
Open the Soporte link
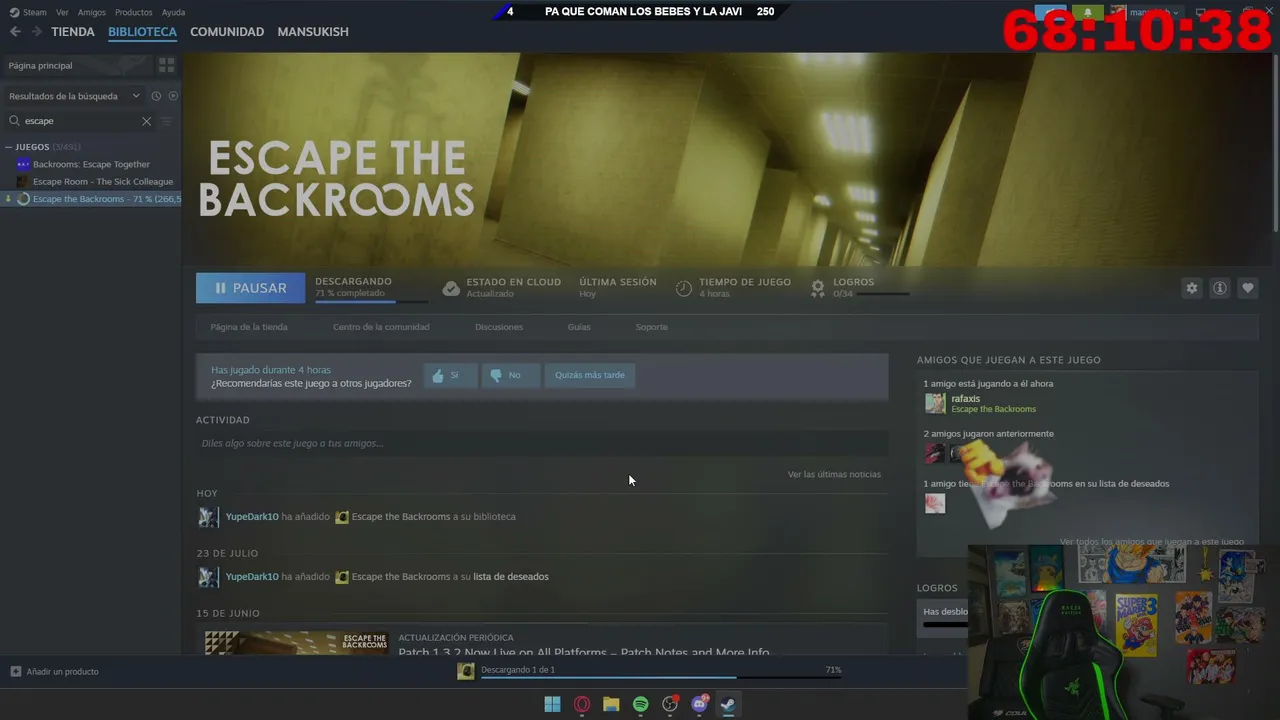[x=652, y=327]
